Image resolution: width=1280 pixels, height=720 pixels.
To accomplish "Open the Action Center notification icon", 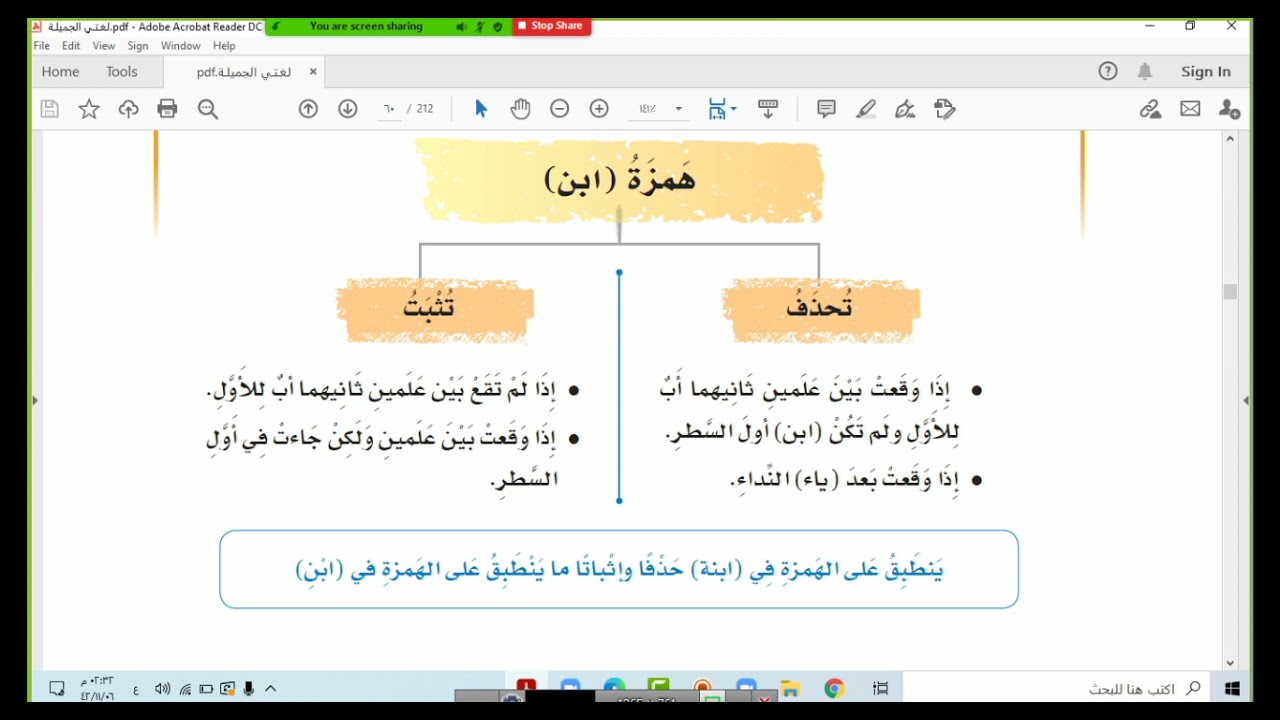I will tap(57, 689).
